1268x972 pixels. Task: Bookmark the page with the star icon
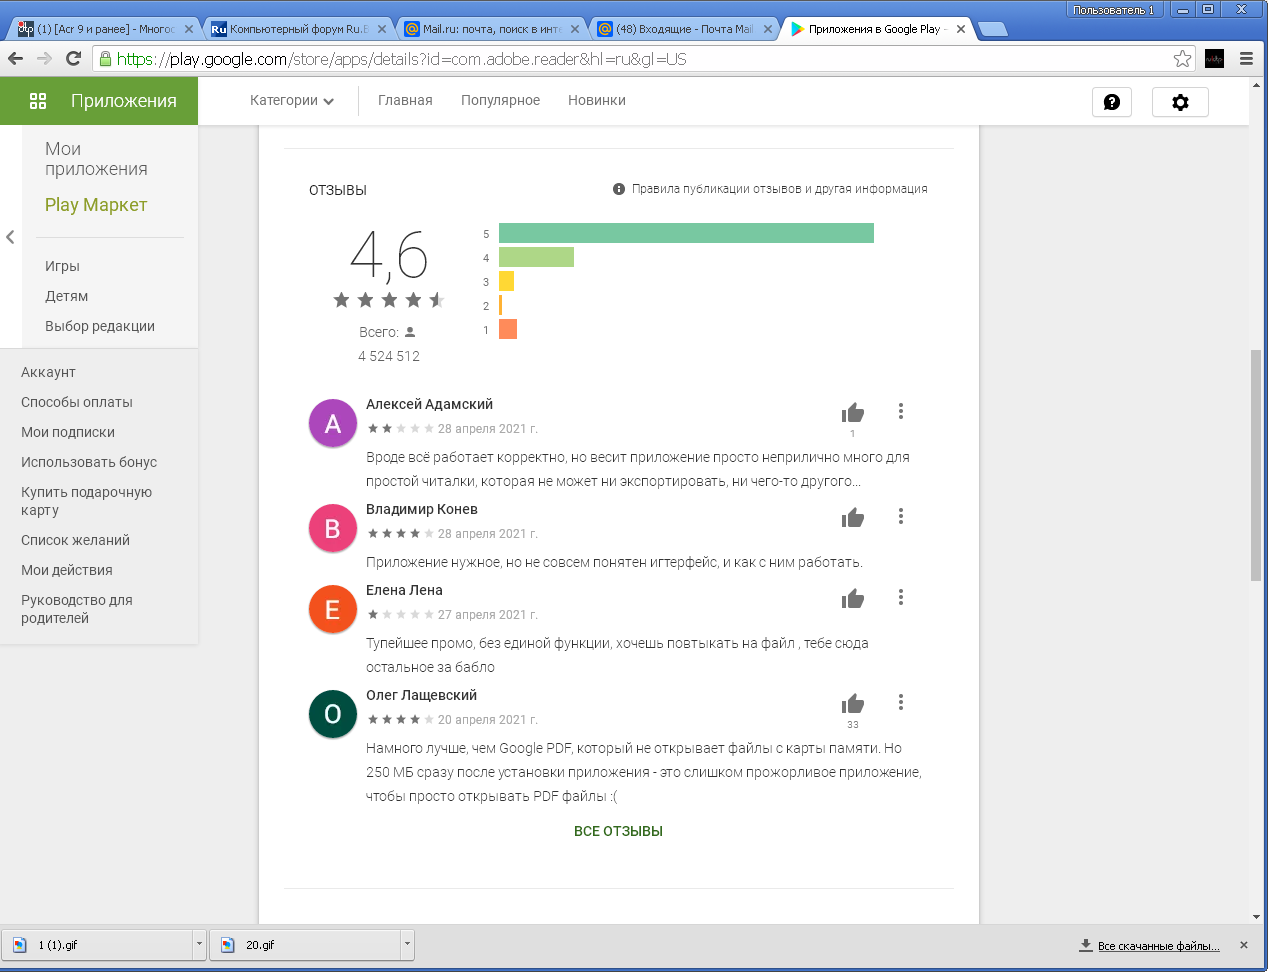[1182, 59]
